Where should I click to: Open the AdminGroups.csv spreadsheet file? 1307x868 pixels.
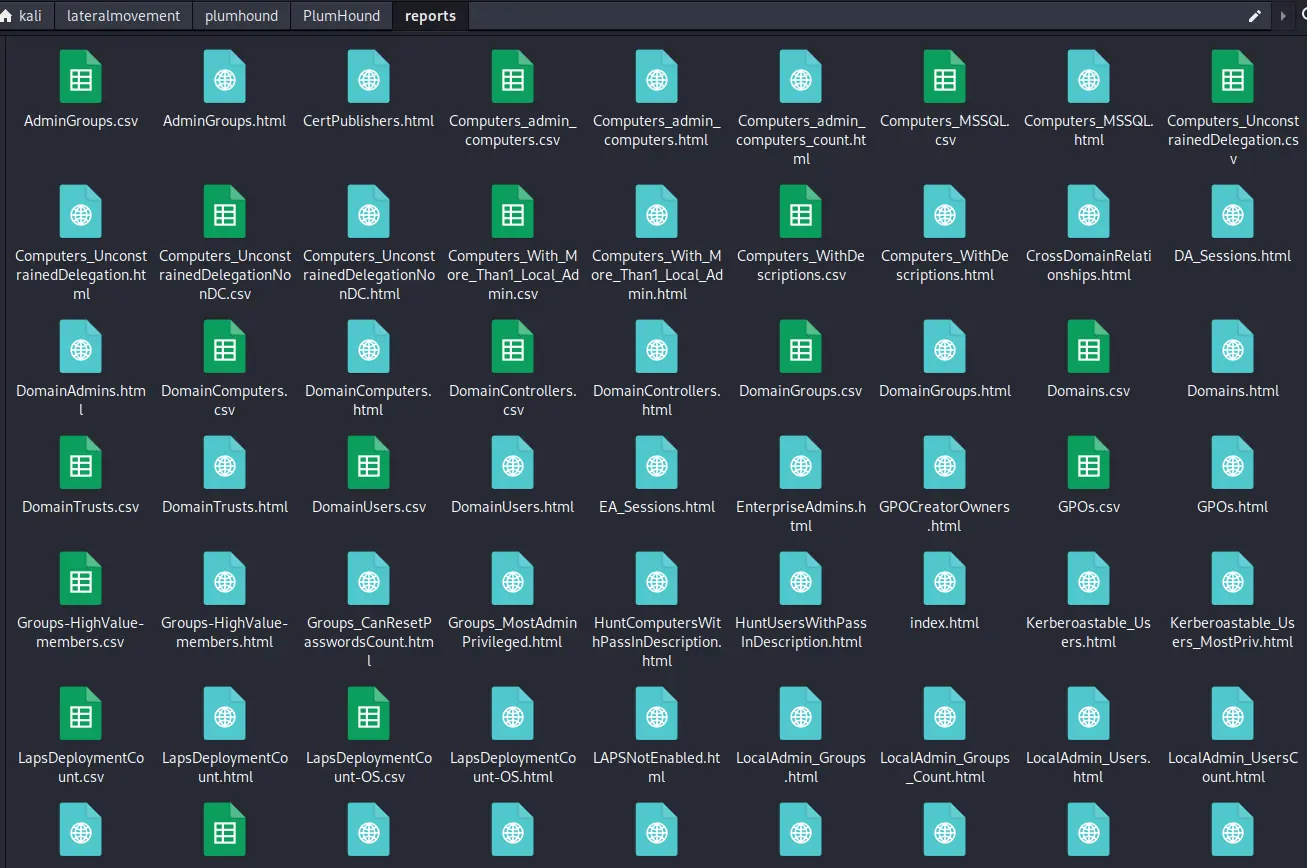tap(80, 77)
